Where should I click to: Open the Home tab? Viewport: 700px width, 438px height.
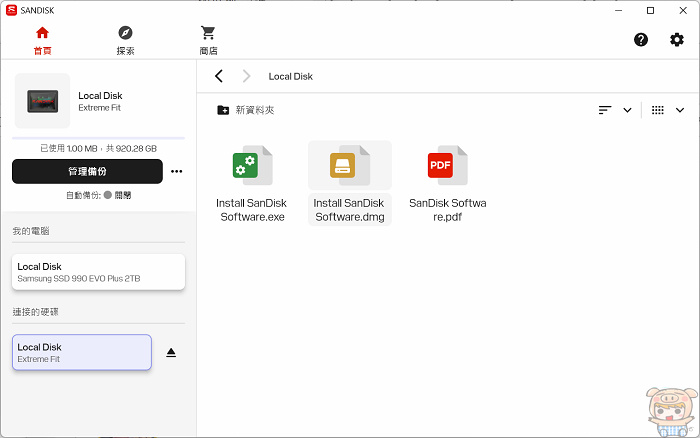tap(42, 41)
